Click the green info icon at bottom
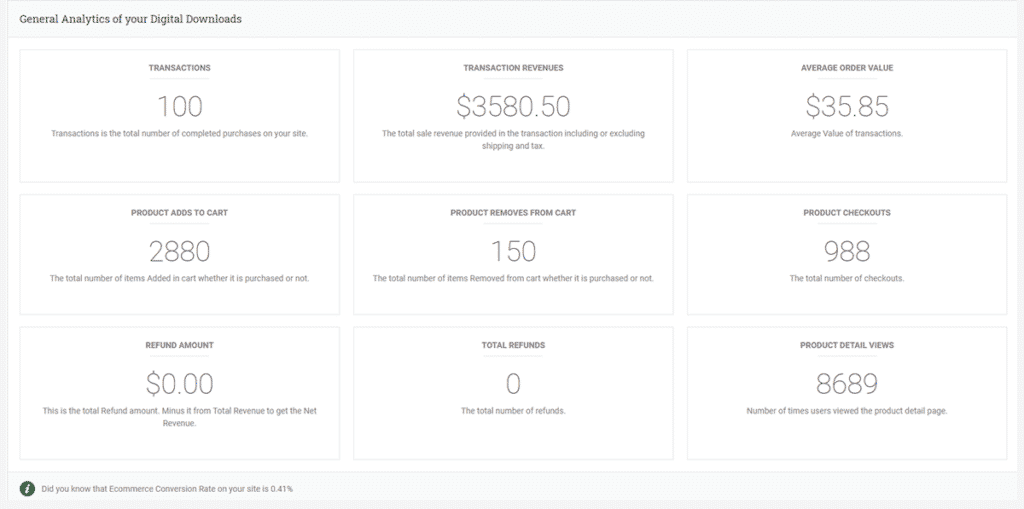The image size is (1024, 509). point(27,488)
